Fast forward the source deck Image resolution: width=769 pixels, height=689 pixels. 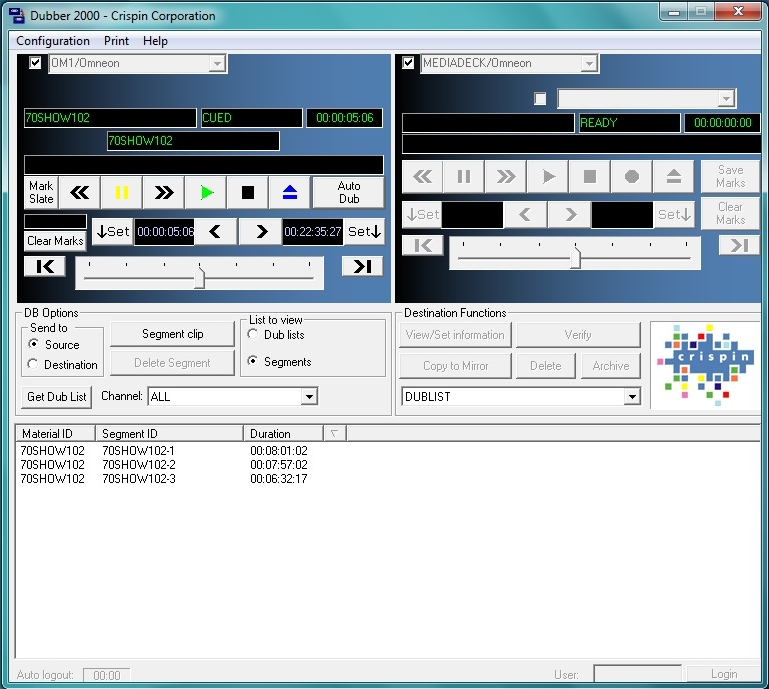click(x=164, y=192)
